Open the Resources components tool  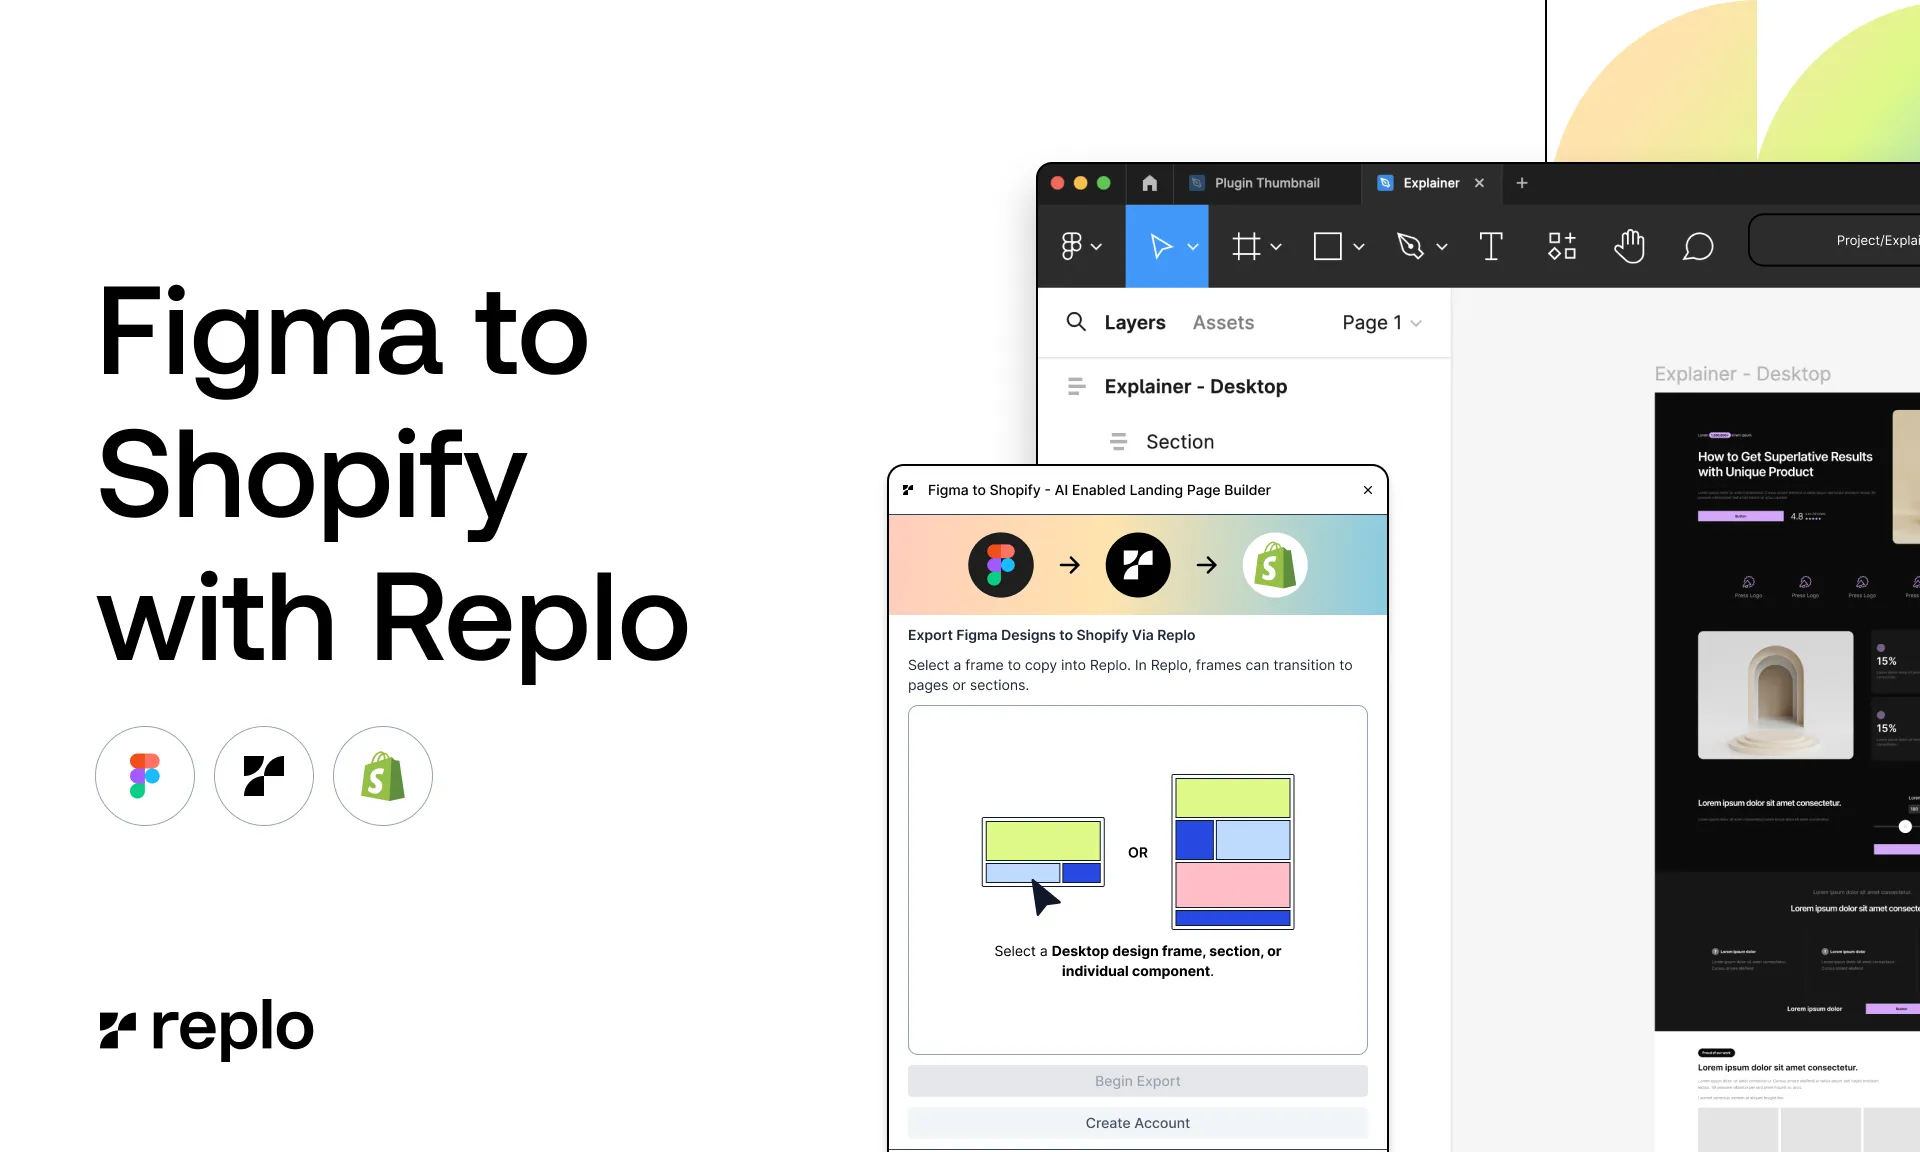(x=1561, y=246)
